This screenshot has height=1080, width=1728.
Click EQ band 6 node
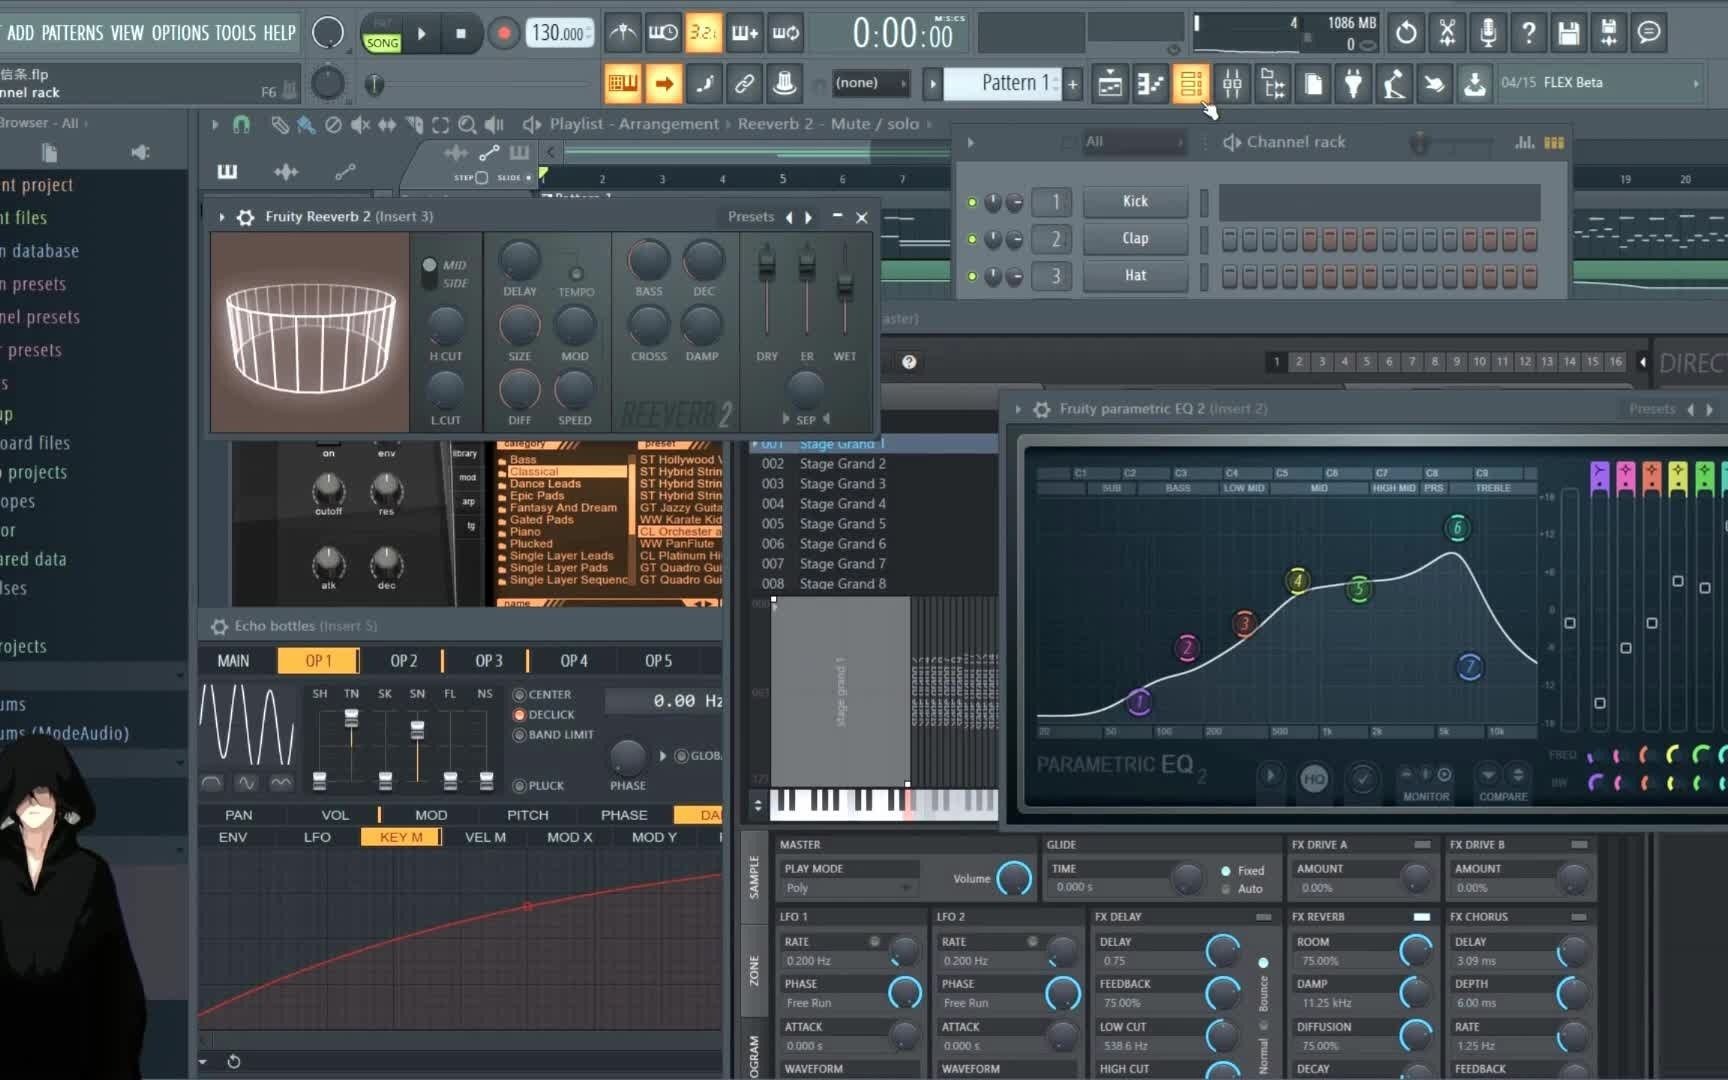1457,528
